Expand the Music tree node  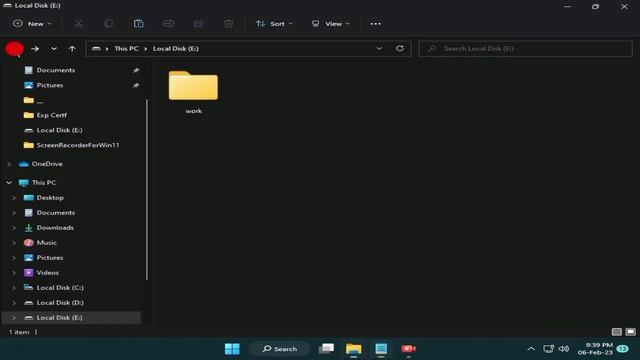[14, 243]
